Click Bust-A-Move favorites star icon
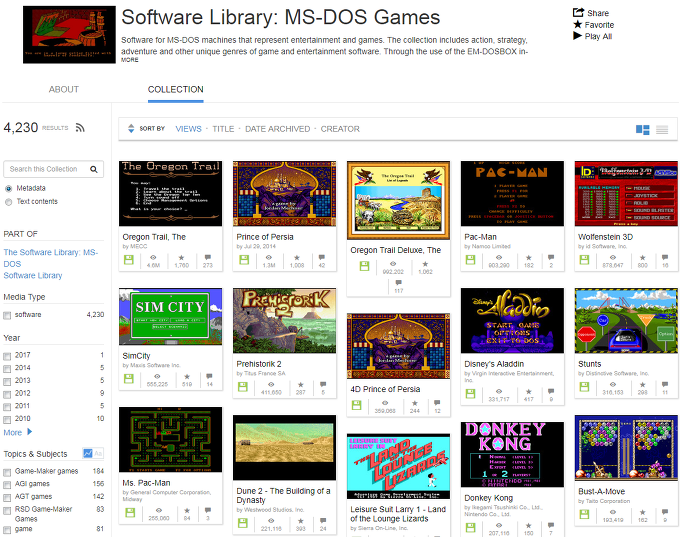The width and height of the screenshot is (680, 537). point(643,512)
